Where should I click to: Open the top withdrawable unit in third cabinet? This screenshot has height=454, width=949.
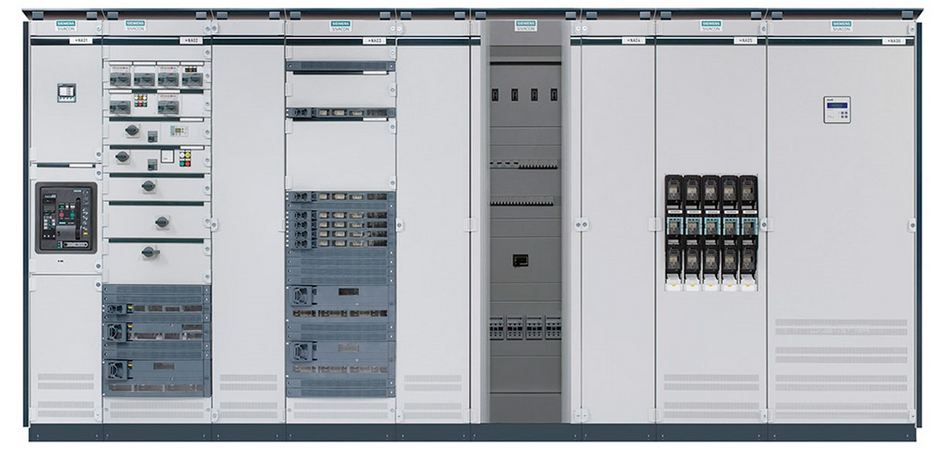[x=340, y=66]
